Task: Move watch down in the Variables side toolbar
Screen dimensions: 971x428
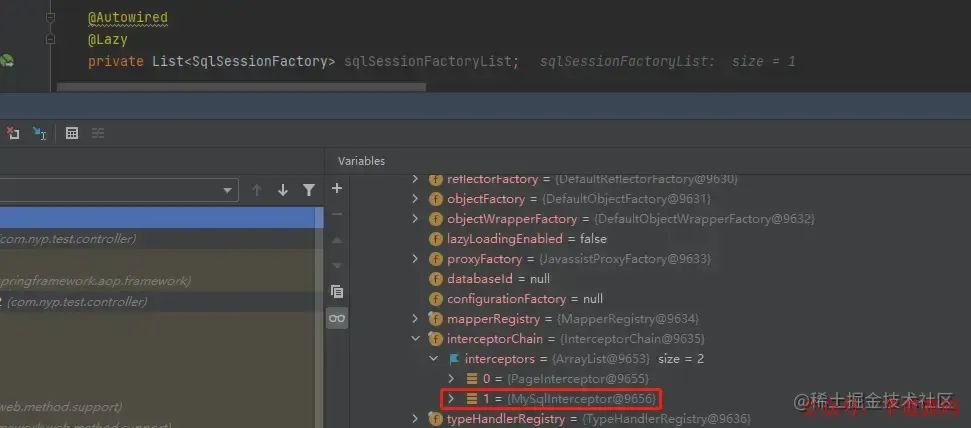Action: pyautogui.click(x=337, y=266)
